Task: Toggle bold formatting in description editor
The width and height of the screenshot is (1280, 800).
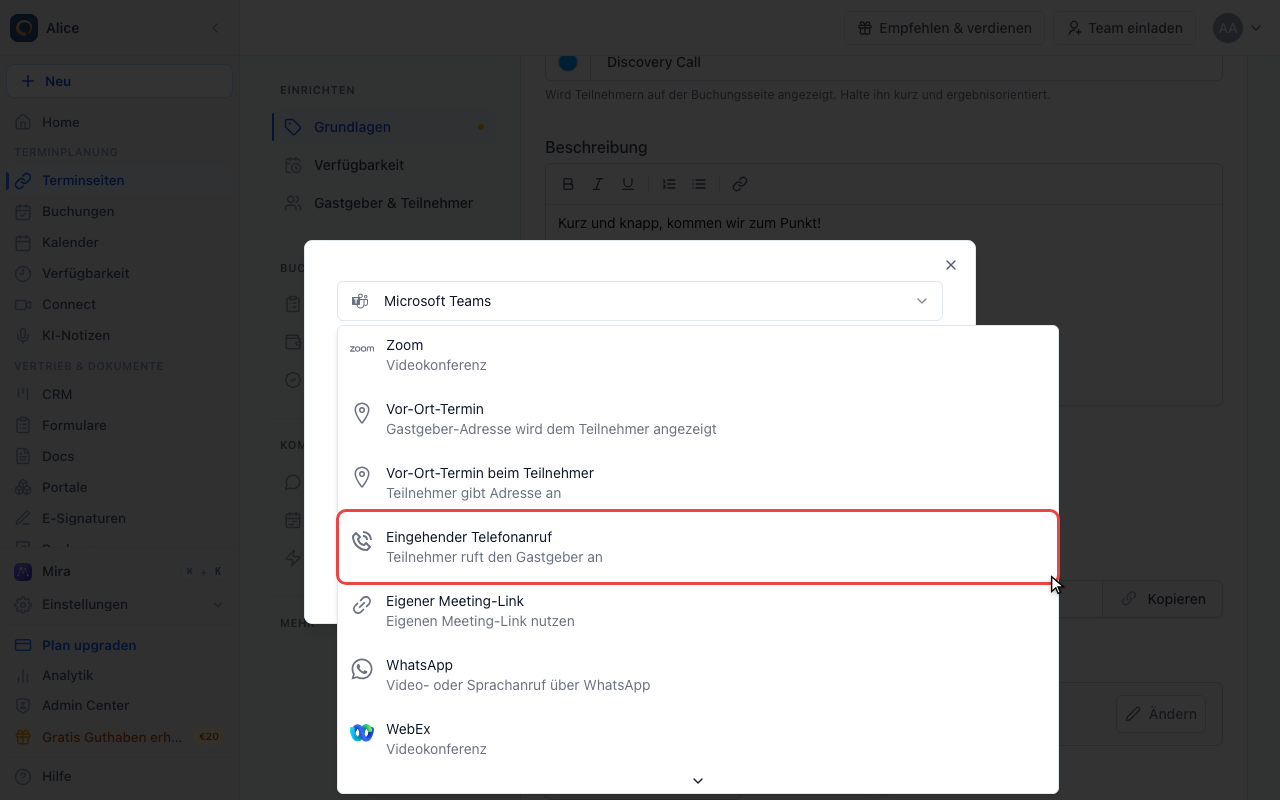Action: [568, 184]
